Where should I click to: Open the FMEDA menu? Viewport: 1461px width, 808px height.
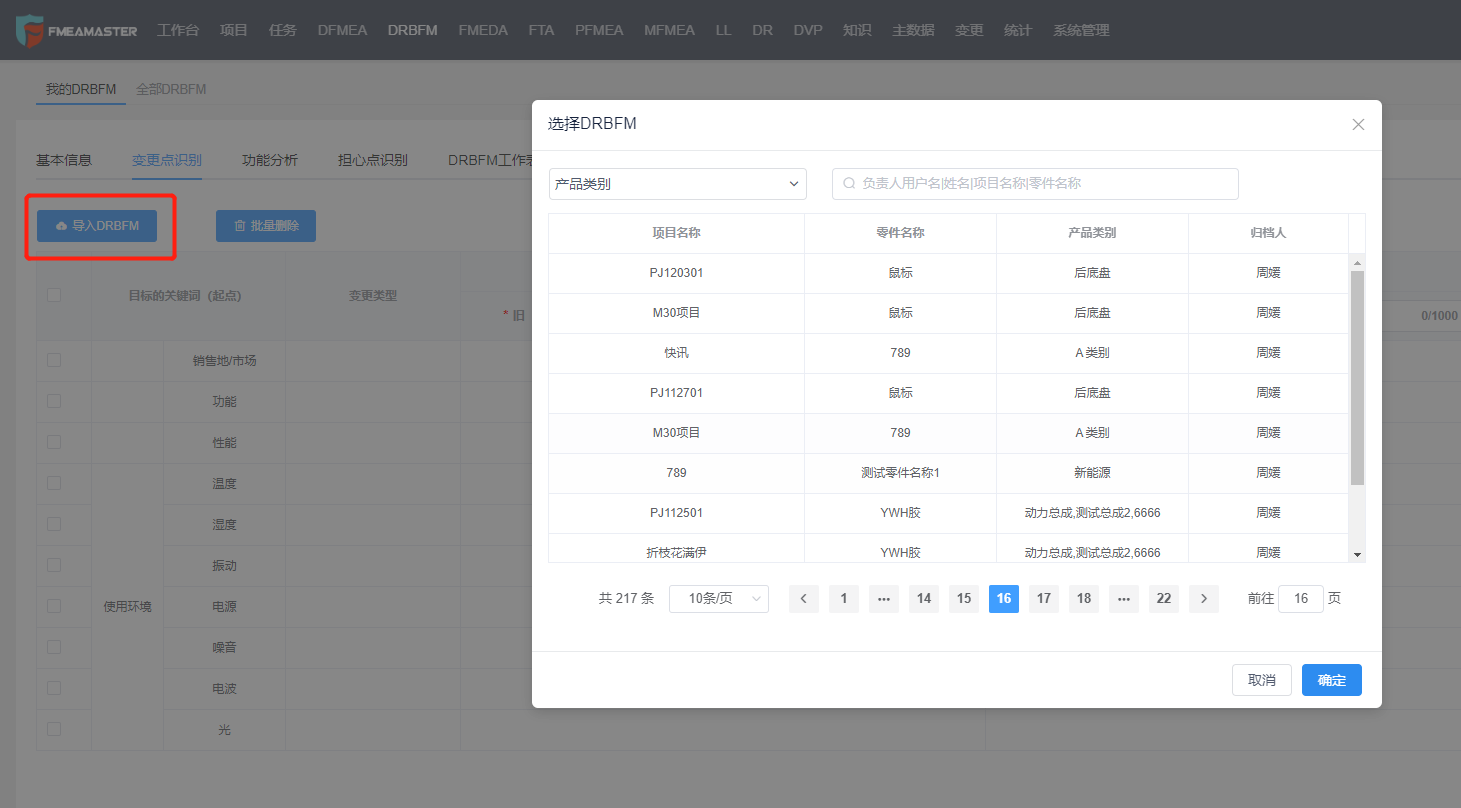[x=483, y=30]
